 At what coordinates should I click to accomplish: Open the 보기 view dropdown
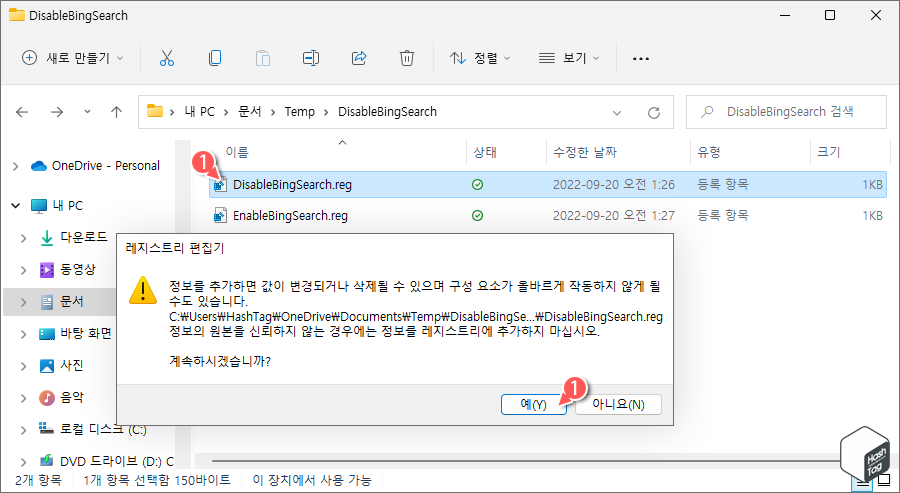tap(569, 58)
